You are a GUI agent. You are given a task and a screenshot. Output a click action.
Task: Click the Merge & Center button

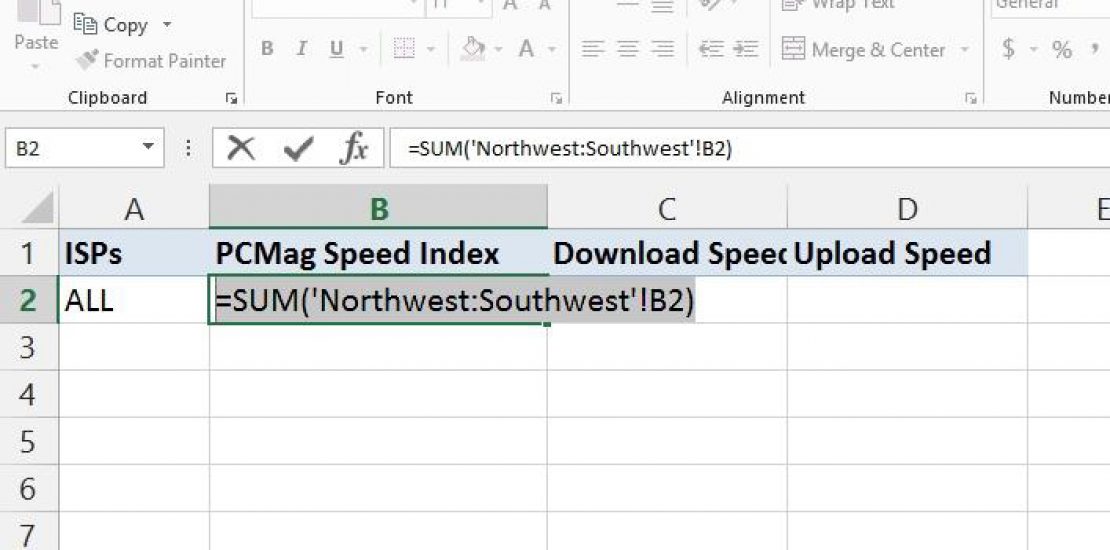[865, 49]
